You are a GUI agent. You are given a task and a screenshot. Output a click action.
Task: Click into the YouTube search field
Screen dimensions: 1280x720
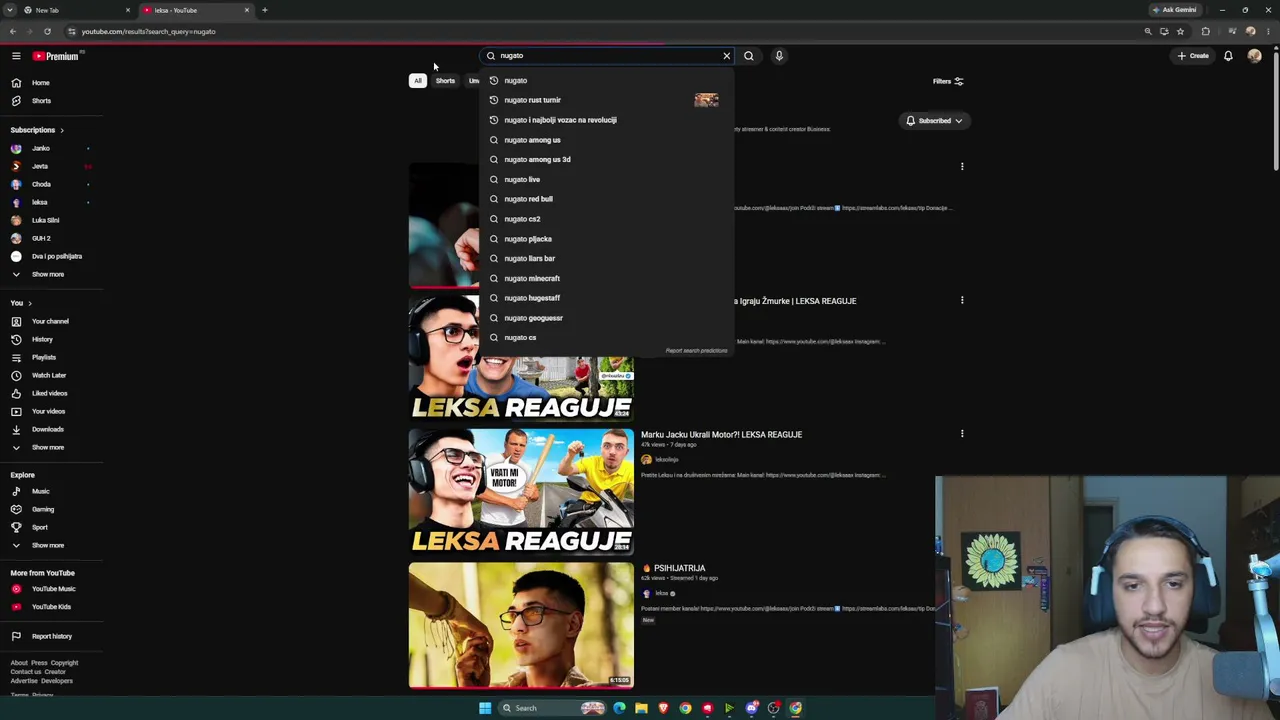tap(607, 56)
